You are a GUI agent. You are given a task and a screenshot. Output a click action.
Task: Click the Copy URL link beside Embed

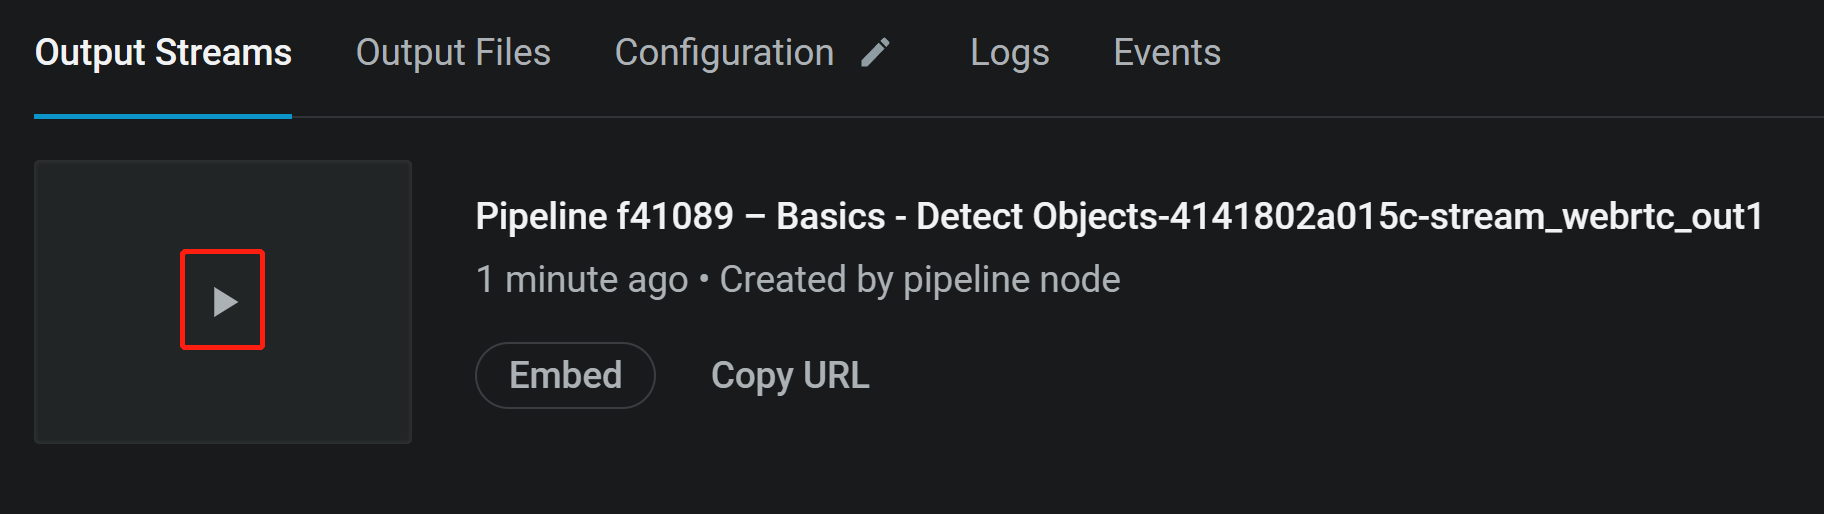tap(790, 375)
